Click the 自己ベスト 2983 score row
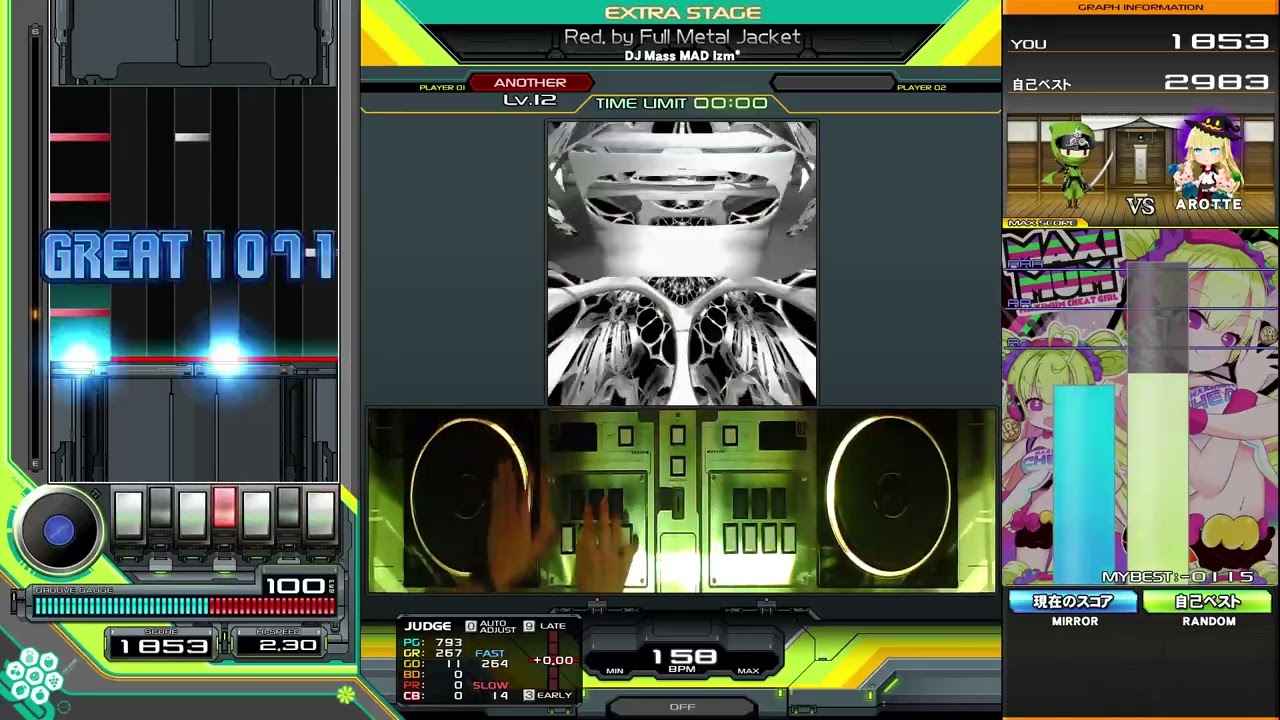1280x720 pixels. click(1141, 84)
